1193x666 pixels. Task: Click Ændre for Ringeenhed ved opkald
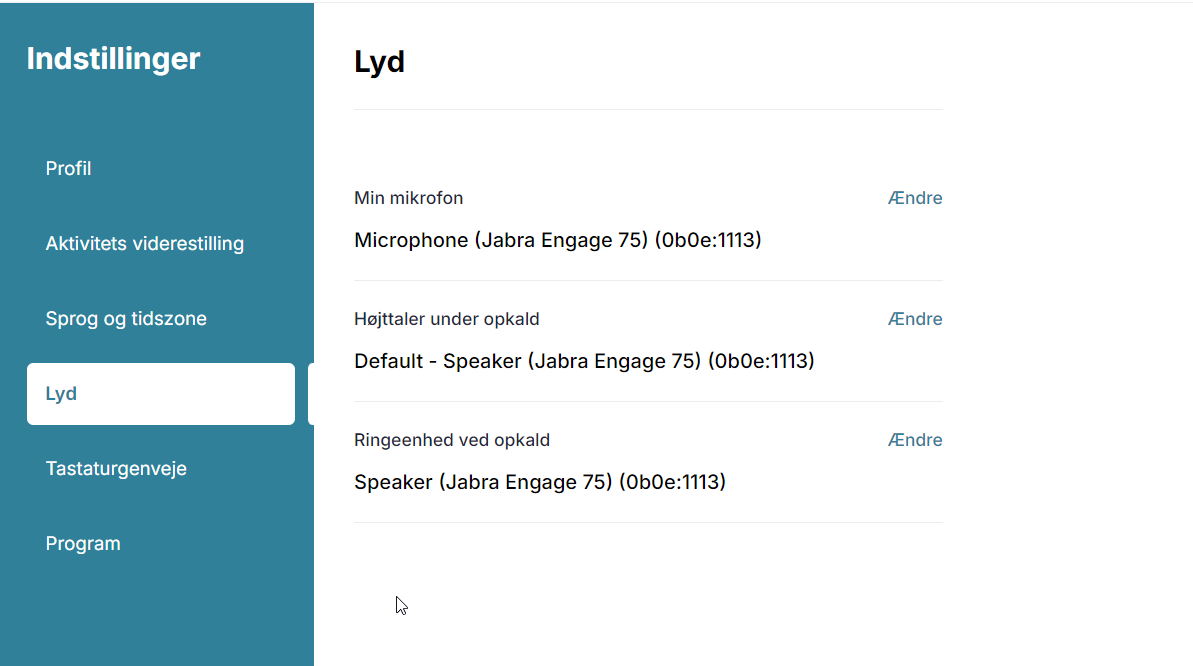[915, 440]
